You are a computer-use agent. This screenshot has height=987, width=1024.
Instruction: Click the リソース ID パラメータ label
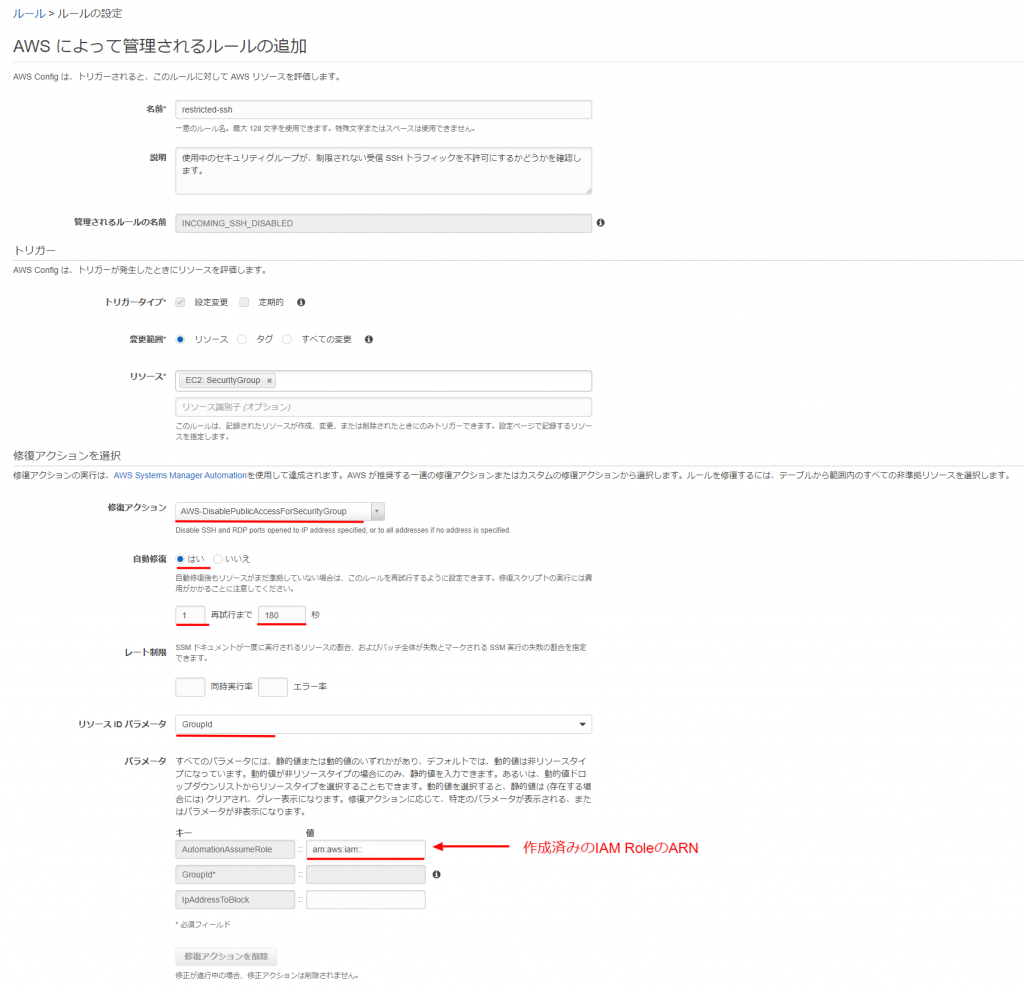[122, 724]
